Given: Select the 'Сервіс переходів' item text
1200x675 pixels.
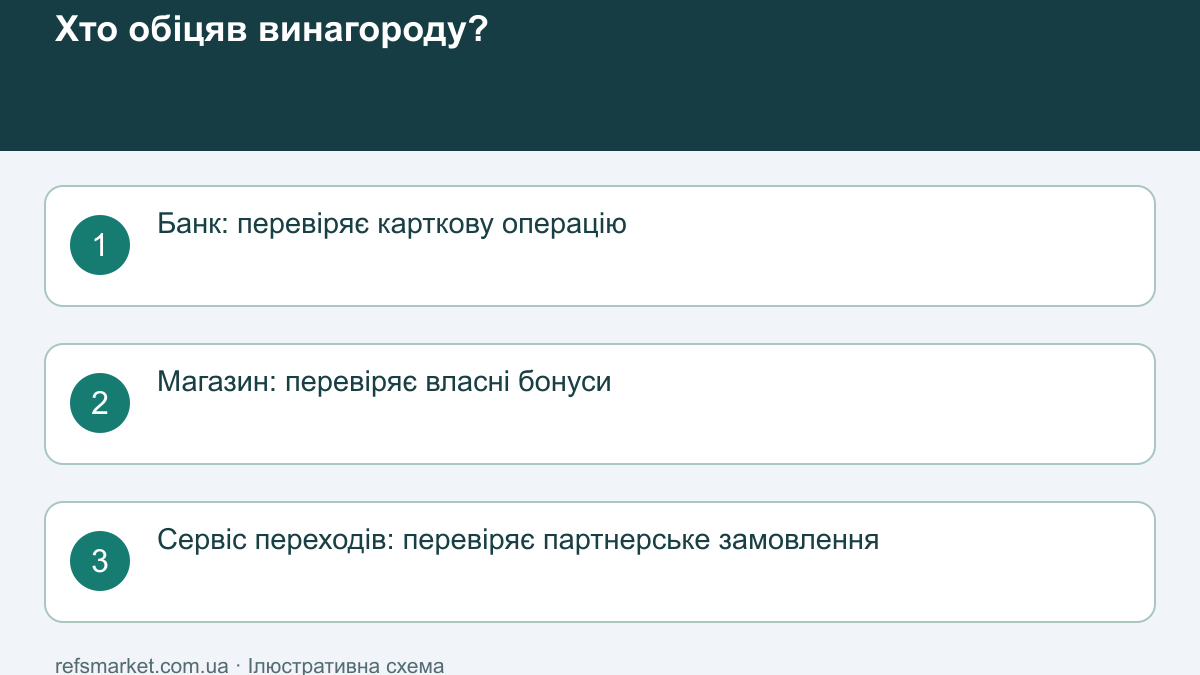Looking at the screenshot, I should click(x=518, y=540).
